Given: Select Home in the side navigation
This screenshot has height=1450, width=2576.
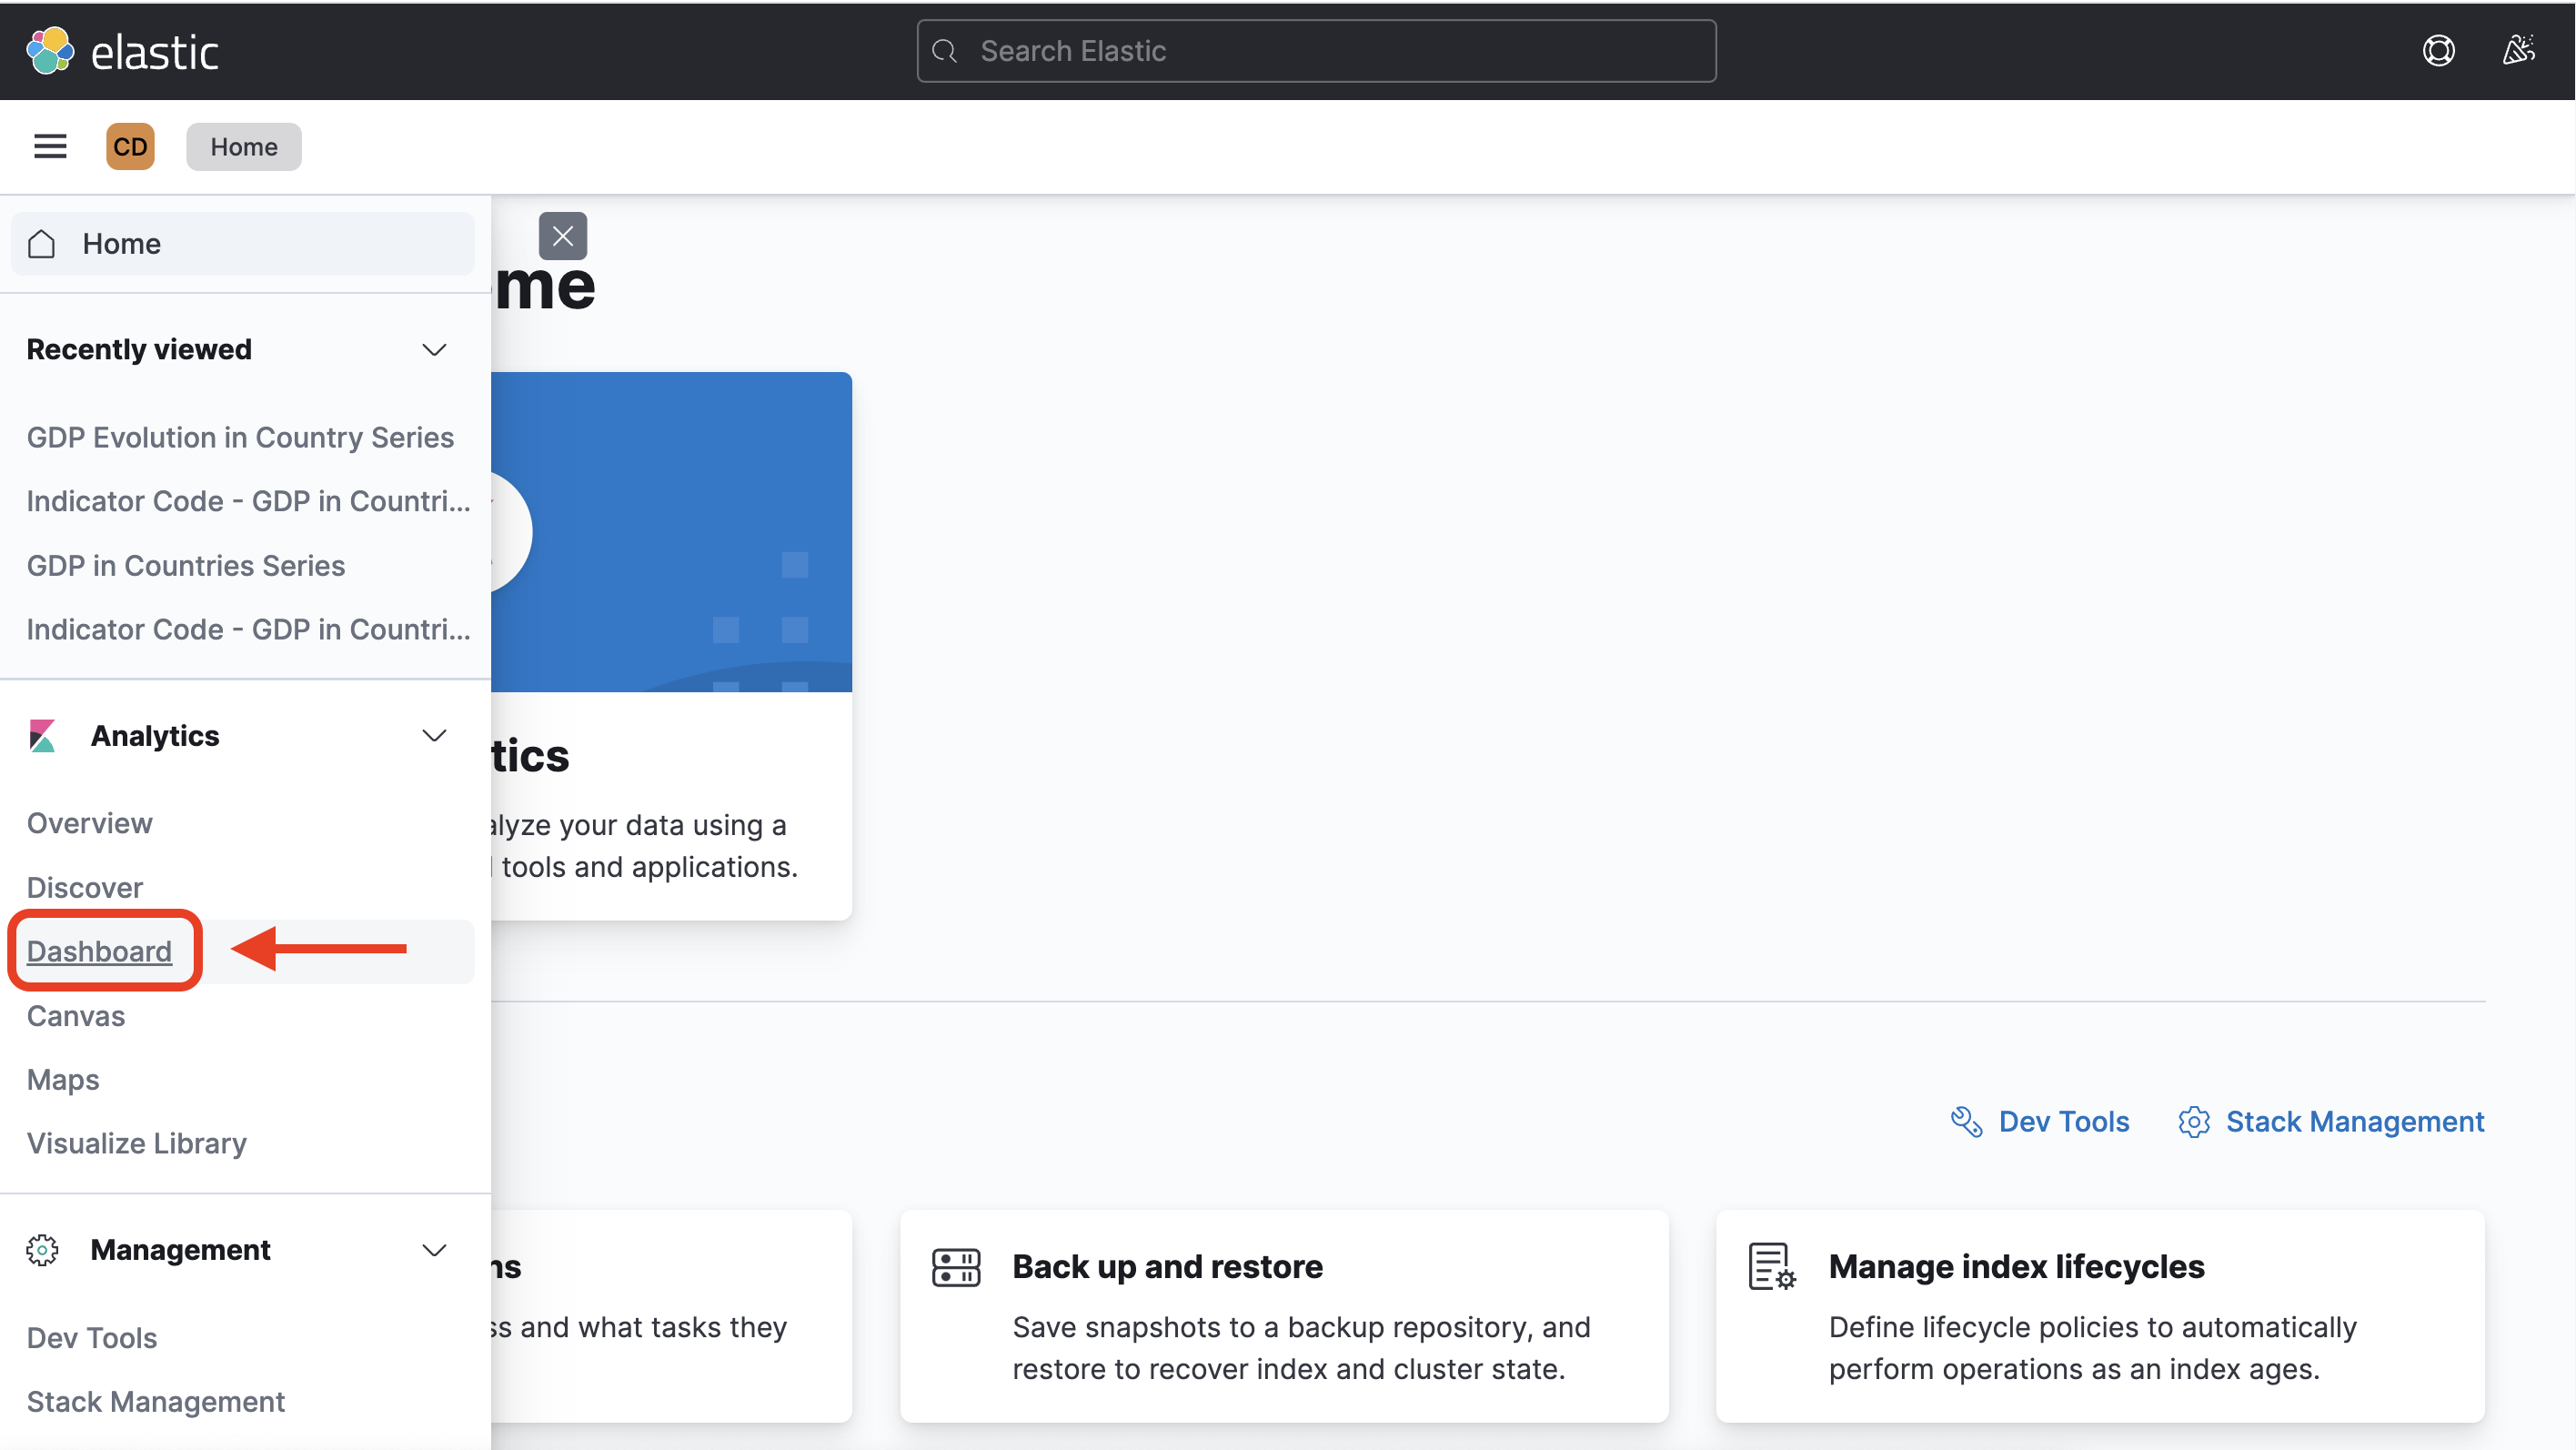Looking at the screenshot, I should (243, 244).
